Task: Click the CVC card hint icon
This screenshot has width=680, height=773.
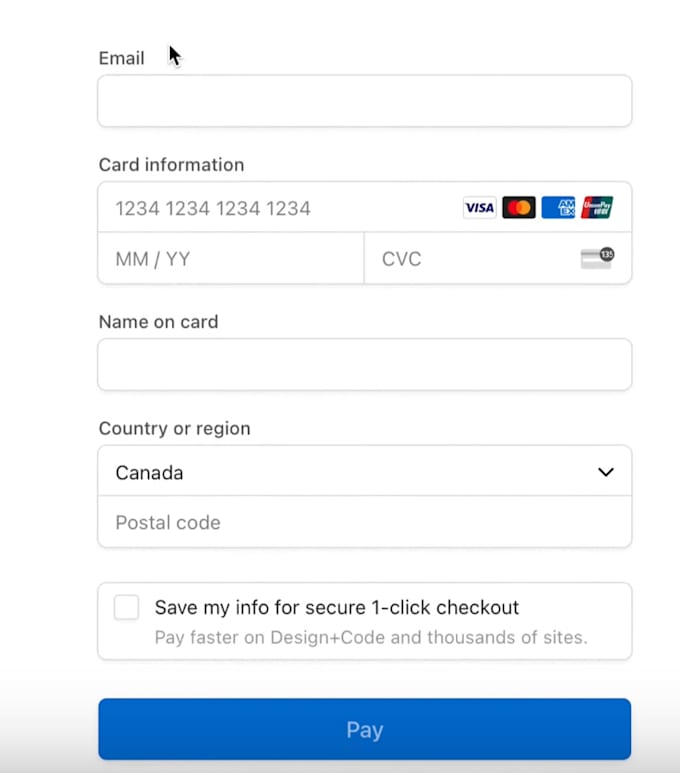Action: 597,258
